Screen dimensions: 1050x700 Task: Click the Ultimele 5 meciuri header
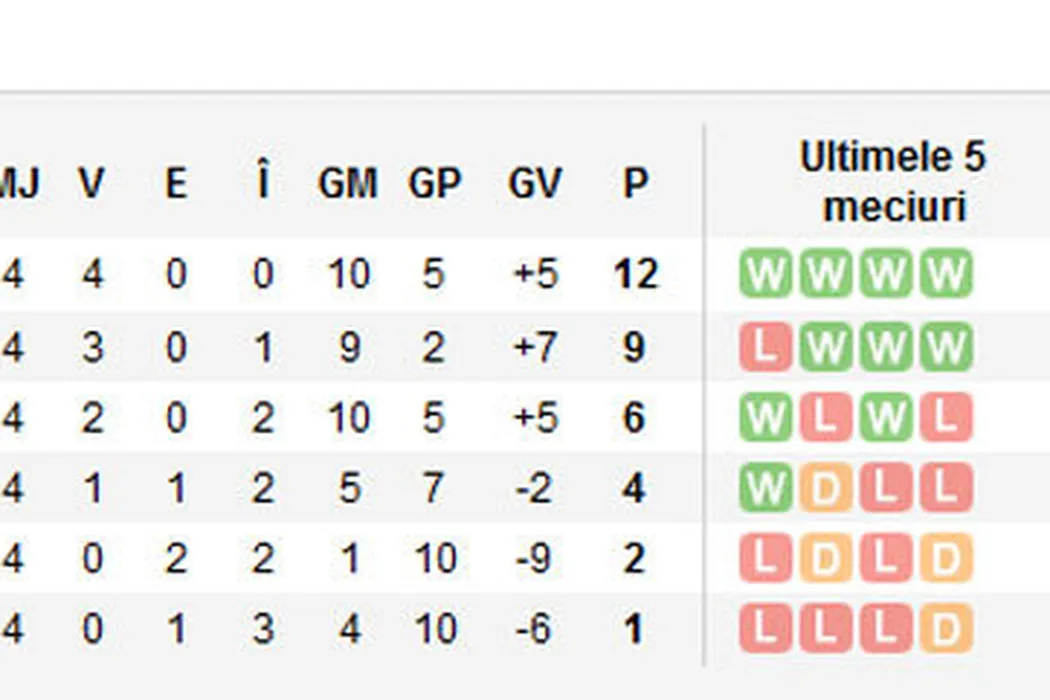[x=893, y=181]
